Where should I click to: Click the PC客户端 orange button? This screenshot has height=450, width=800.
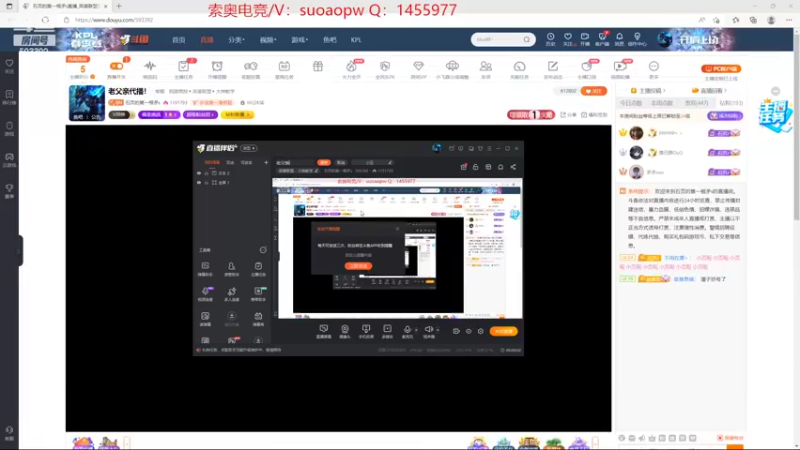point(721,68)
